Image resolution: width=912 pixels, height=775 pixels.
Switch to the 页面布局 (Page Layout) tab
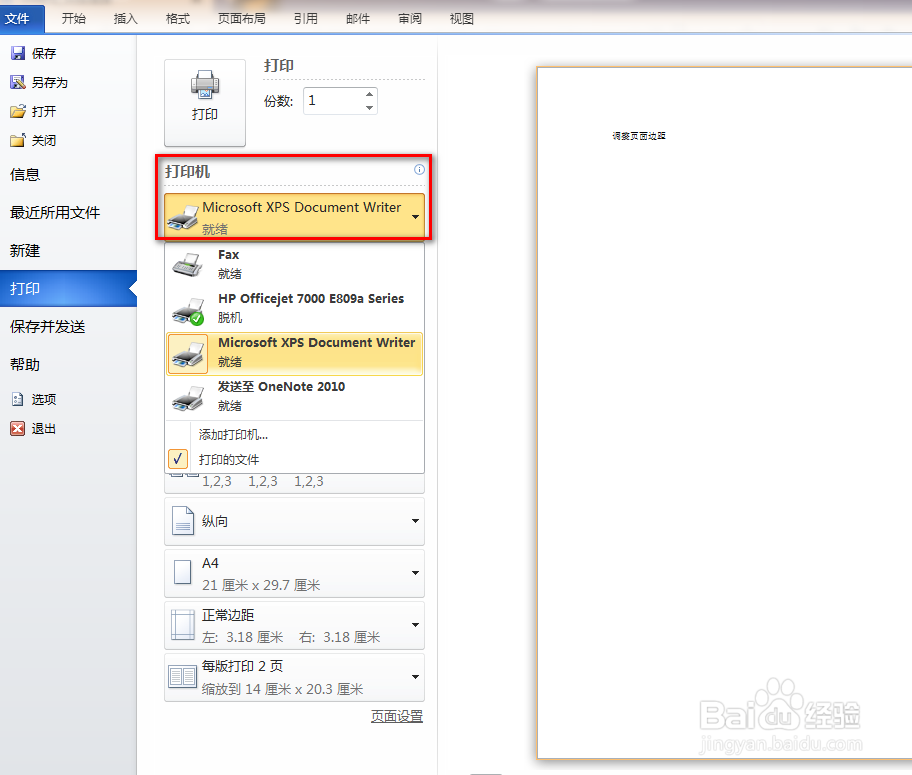[x=242, y=19]
